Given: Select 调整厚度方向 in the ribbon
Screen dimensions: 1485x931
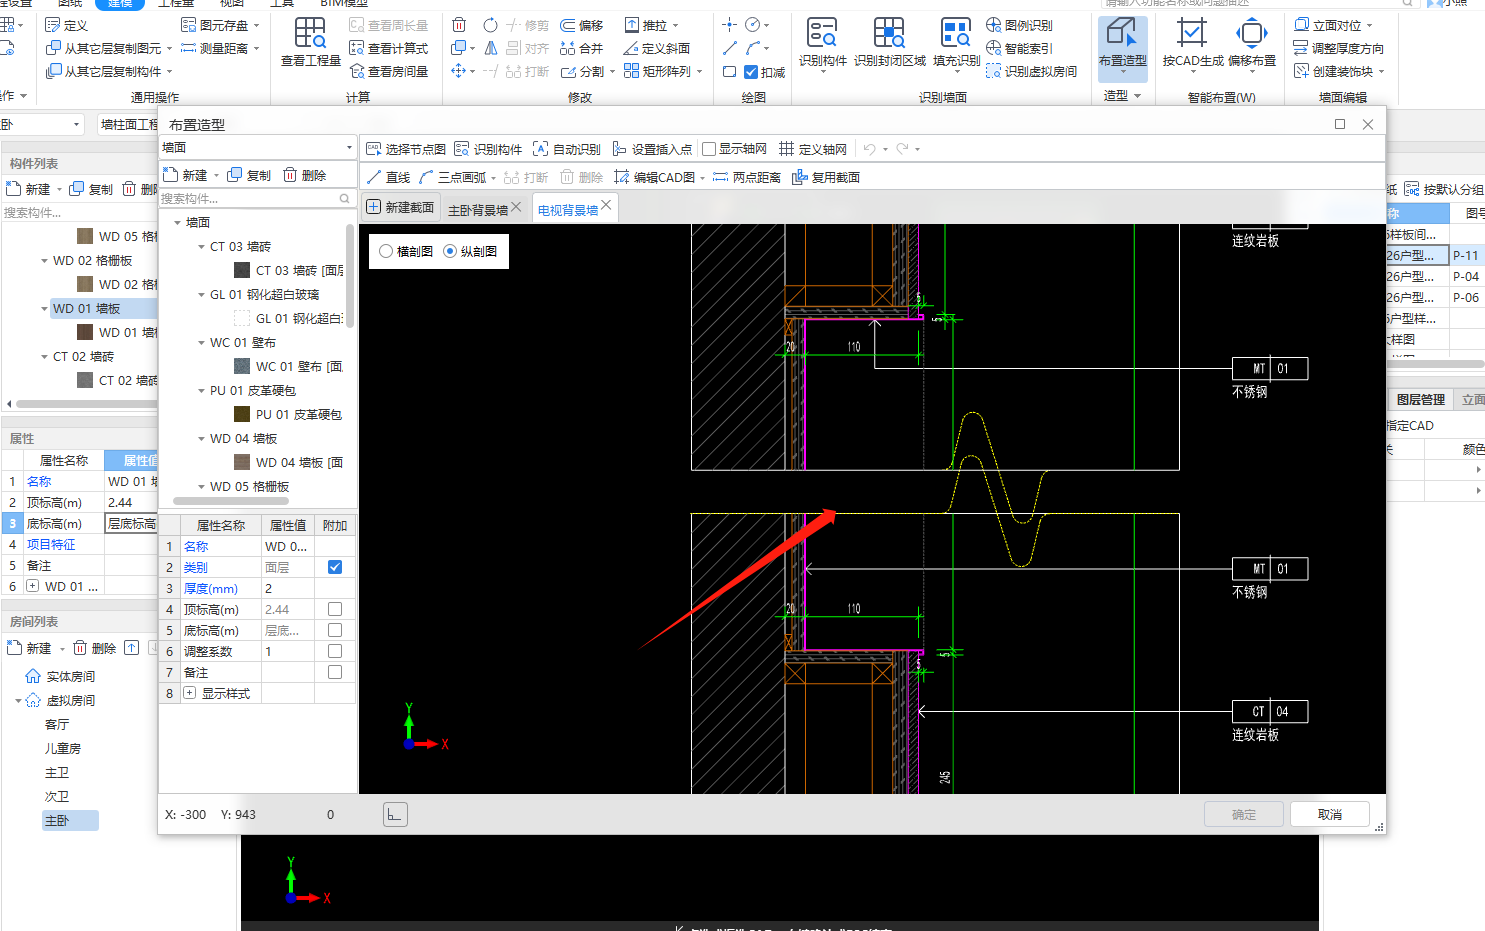Looking at the screenshot, I should click(x=1338, y=48).
